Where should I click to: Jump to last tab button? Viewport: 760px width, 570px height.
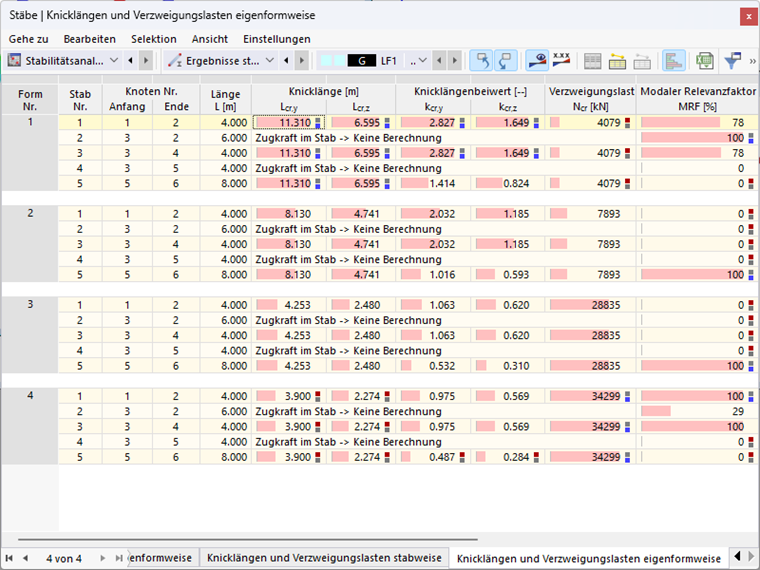pos(118,558)
